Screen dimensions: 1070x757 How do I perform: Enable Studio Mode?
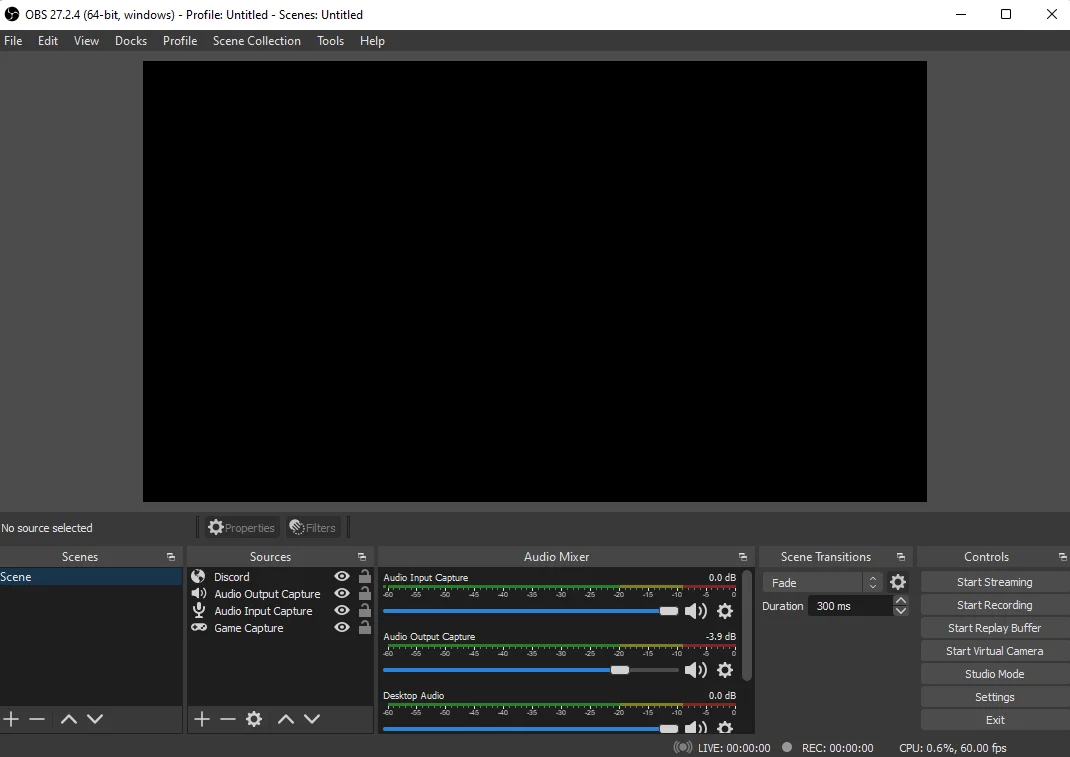pos(995,674)
